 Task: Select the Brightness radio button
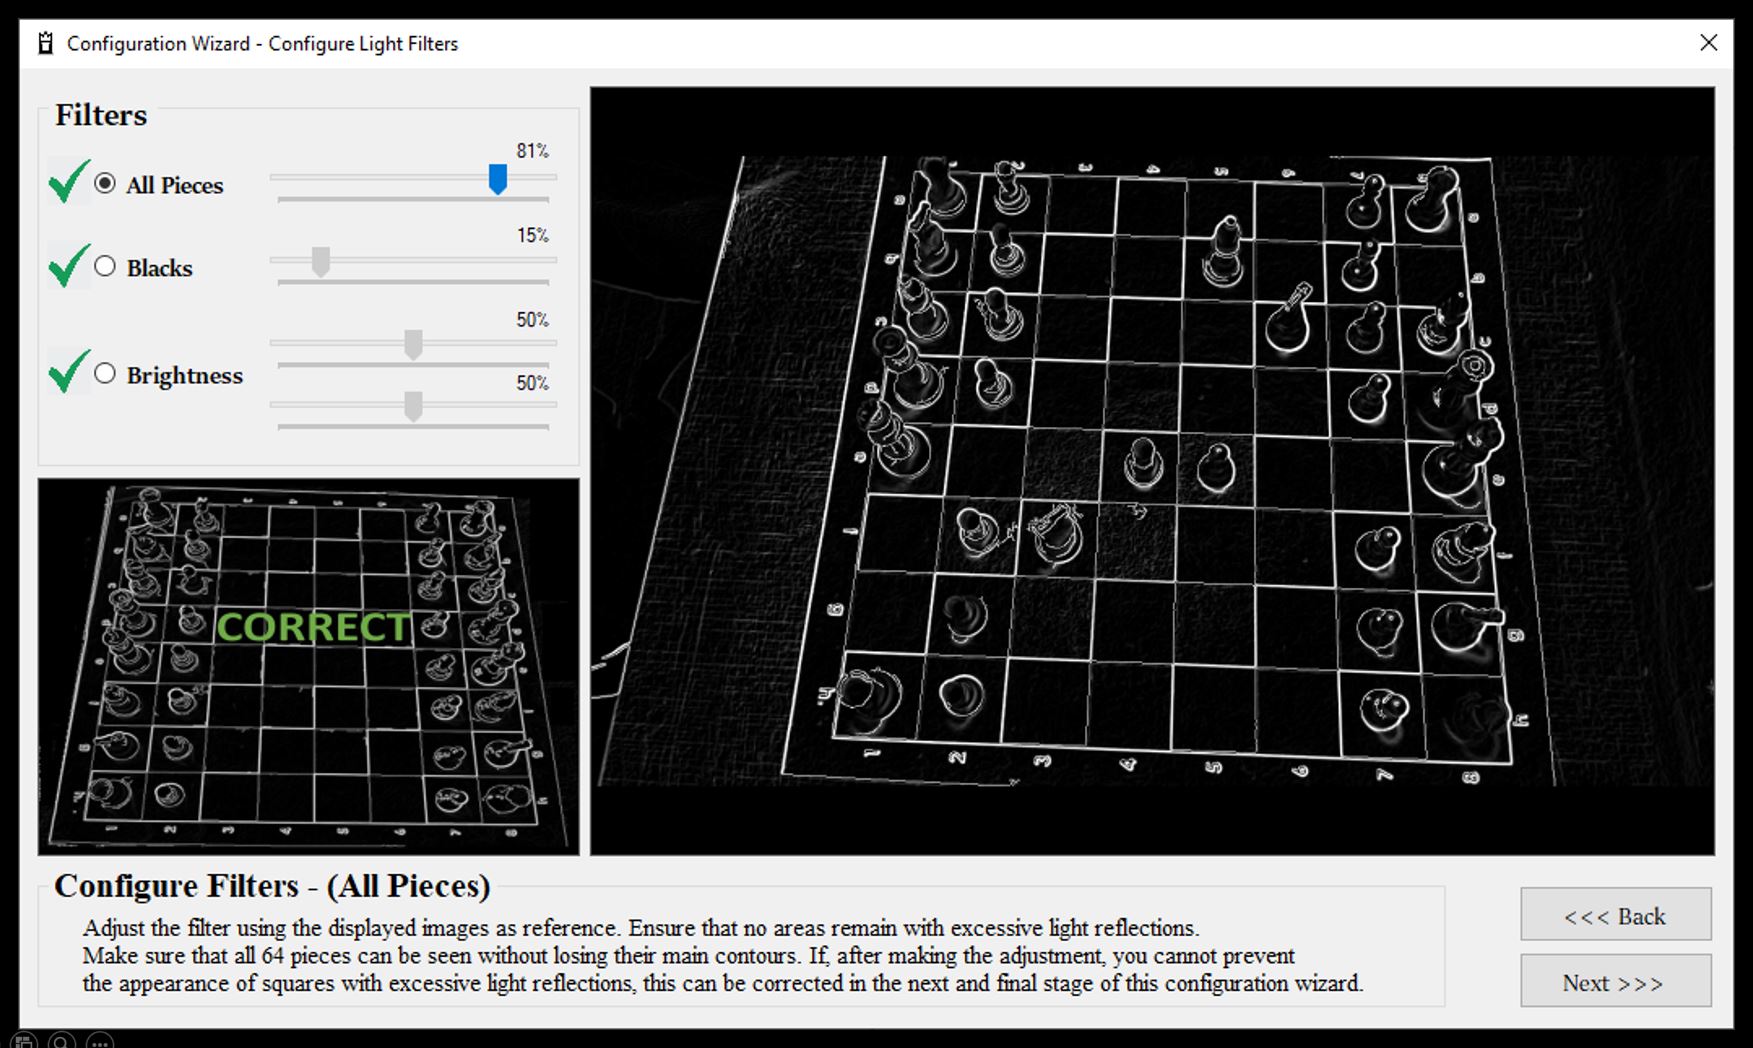click(105, 373)
